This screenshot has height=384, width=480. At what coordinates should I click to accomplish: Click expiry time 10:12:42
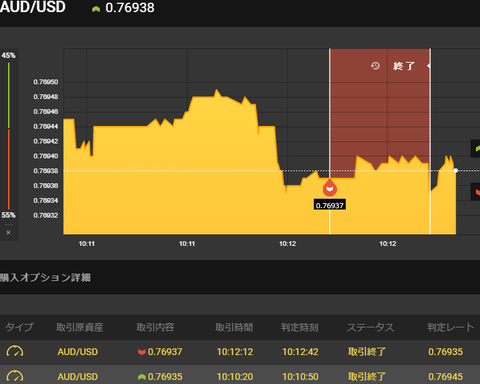pyautogui.click(x=300, y=352)
